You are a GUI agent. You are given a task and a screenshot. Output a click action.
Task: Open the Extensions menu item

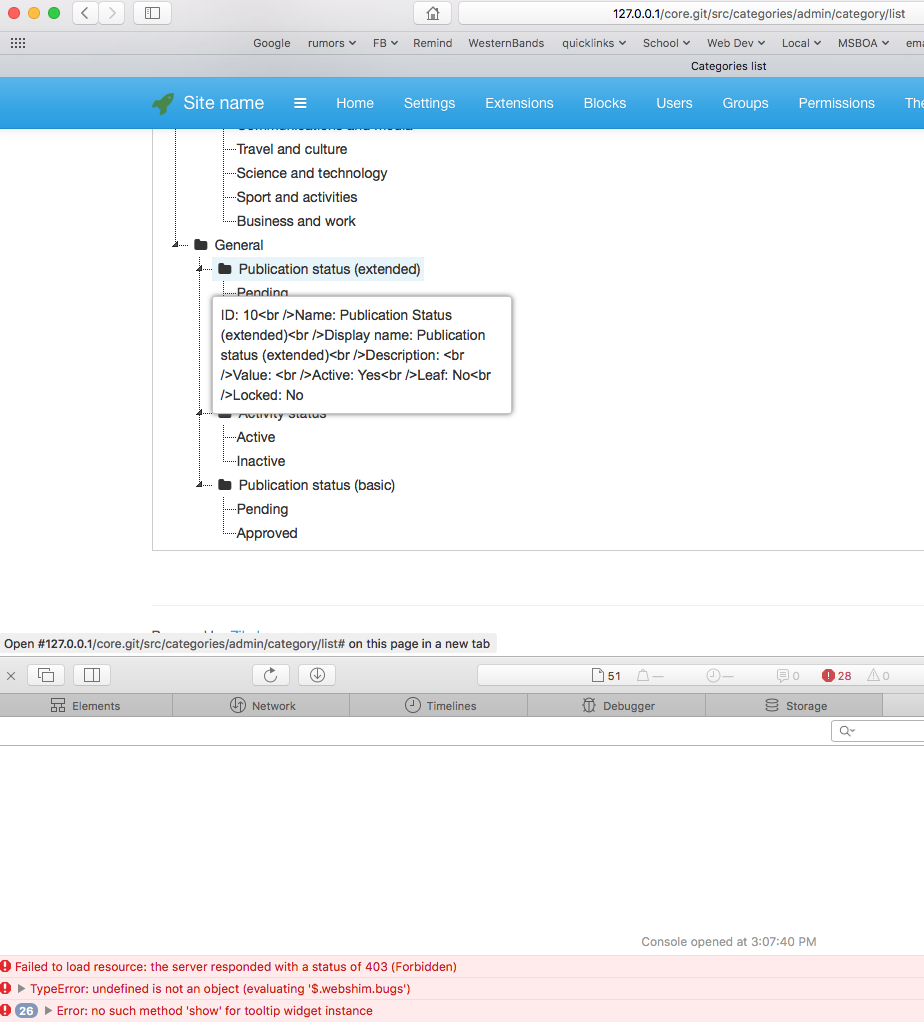(x=519, y=103)
